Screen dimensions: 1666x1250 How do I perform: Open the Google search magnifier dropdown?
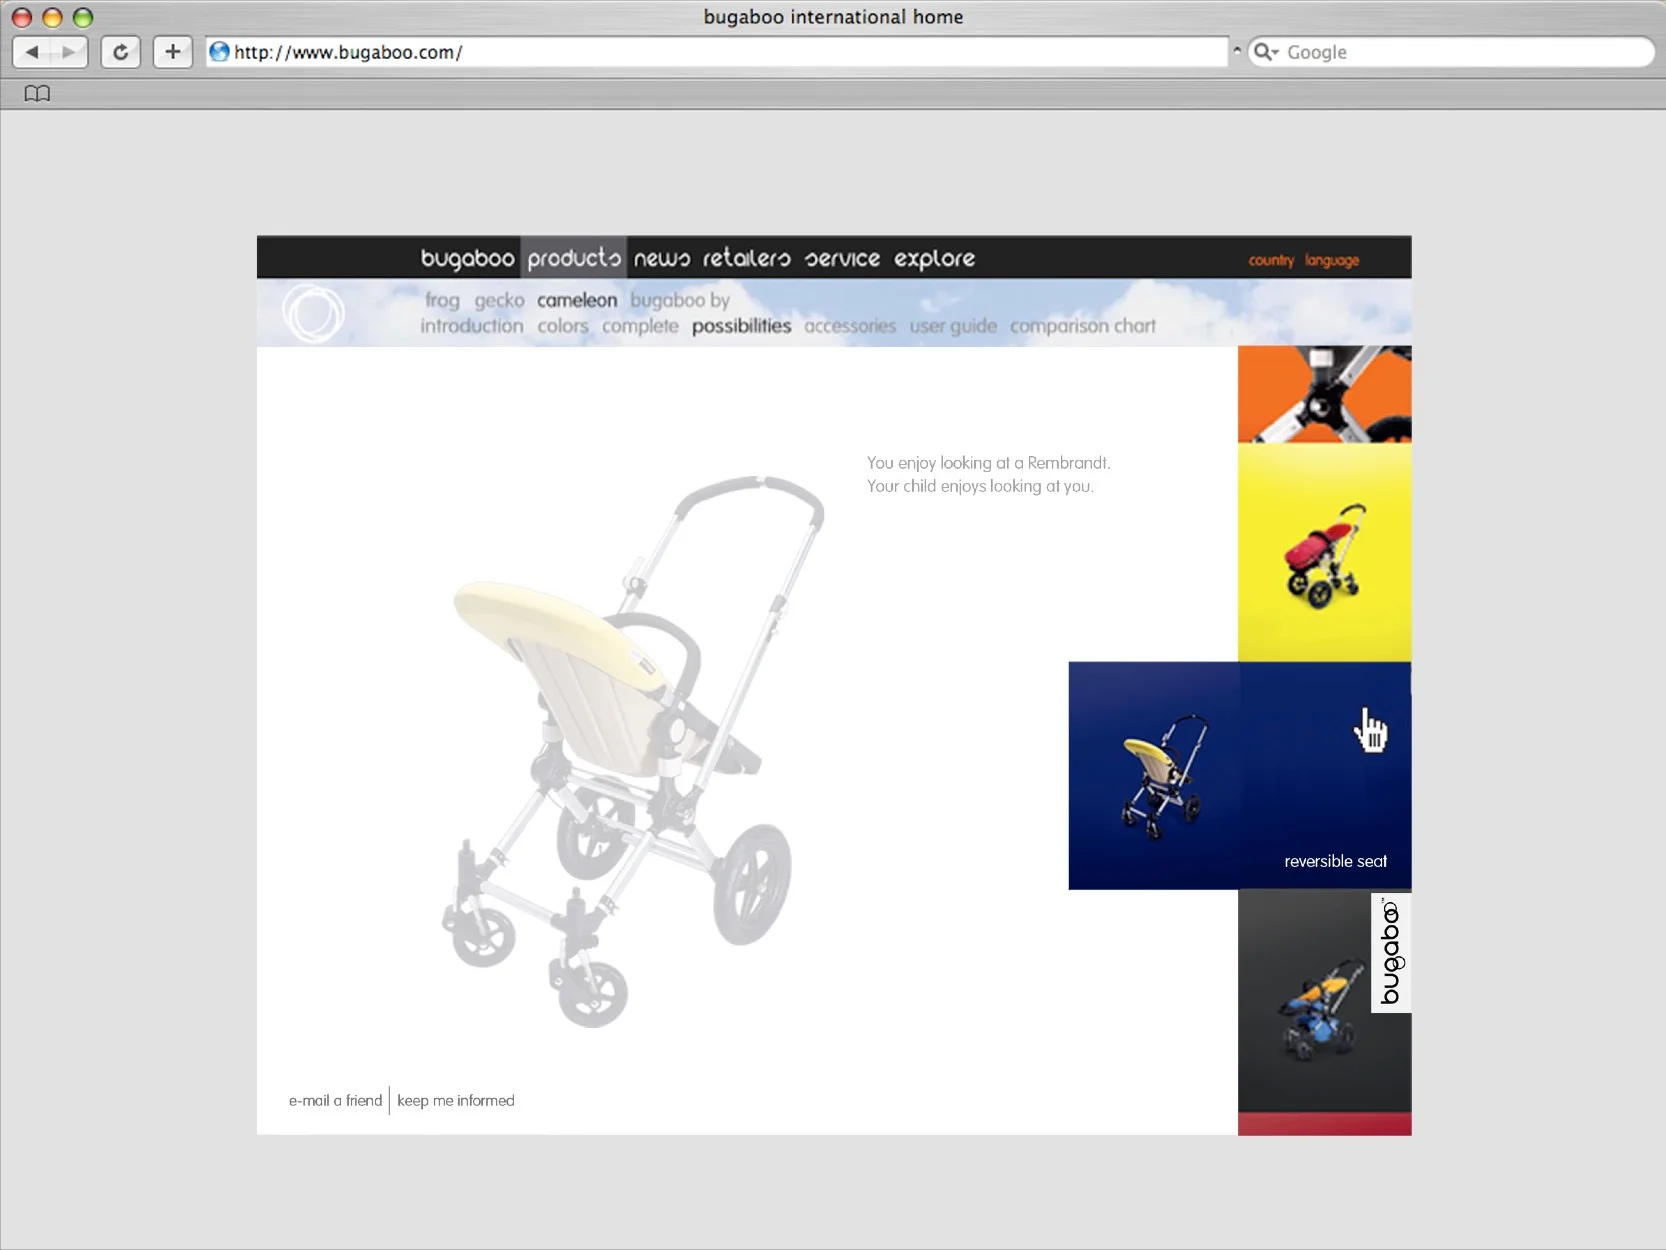1266,52
